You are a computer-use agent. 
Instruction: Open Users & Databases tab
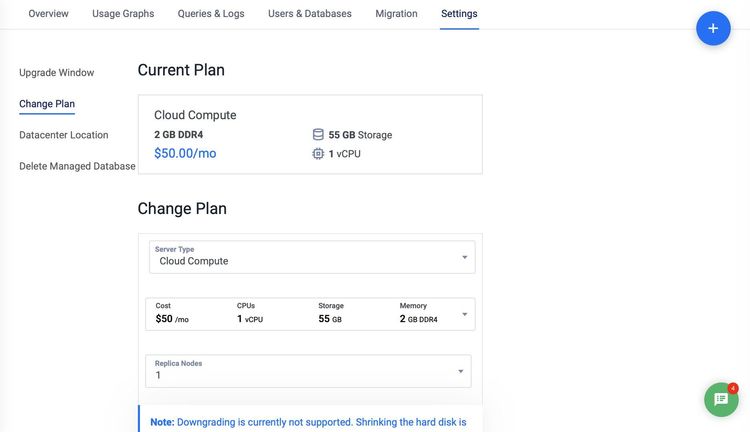point(309,13)
